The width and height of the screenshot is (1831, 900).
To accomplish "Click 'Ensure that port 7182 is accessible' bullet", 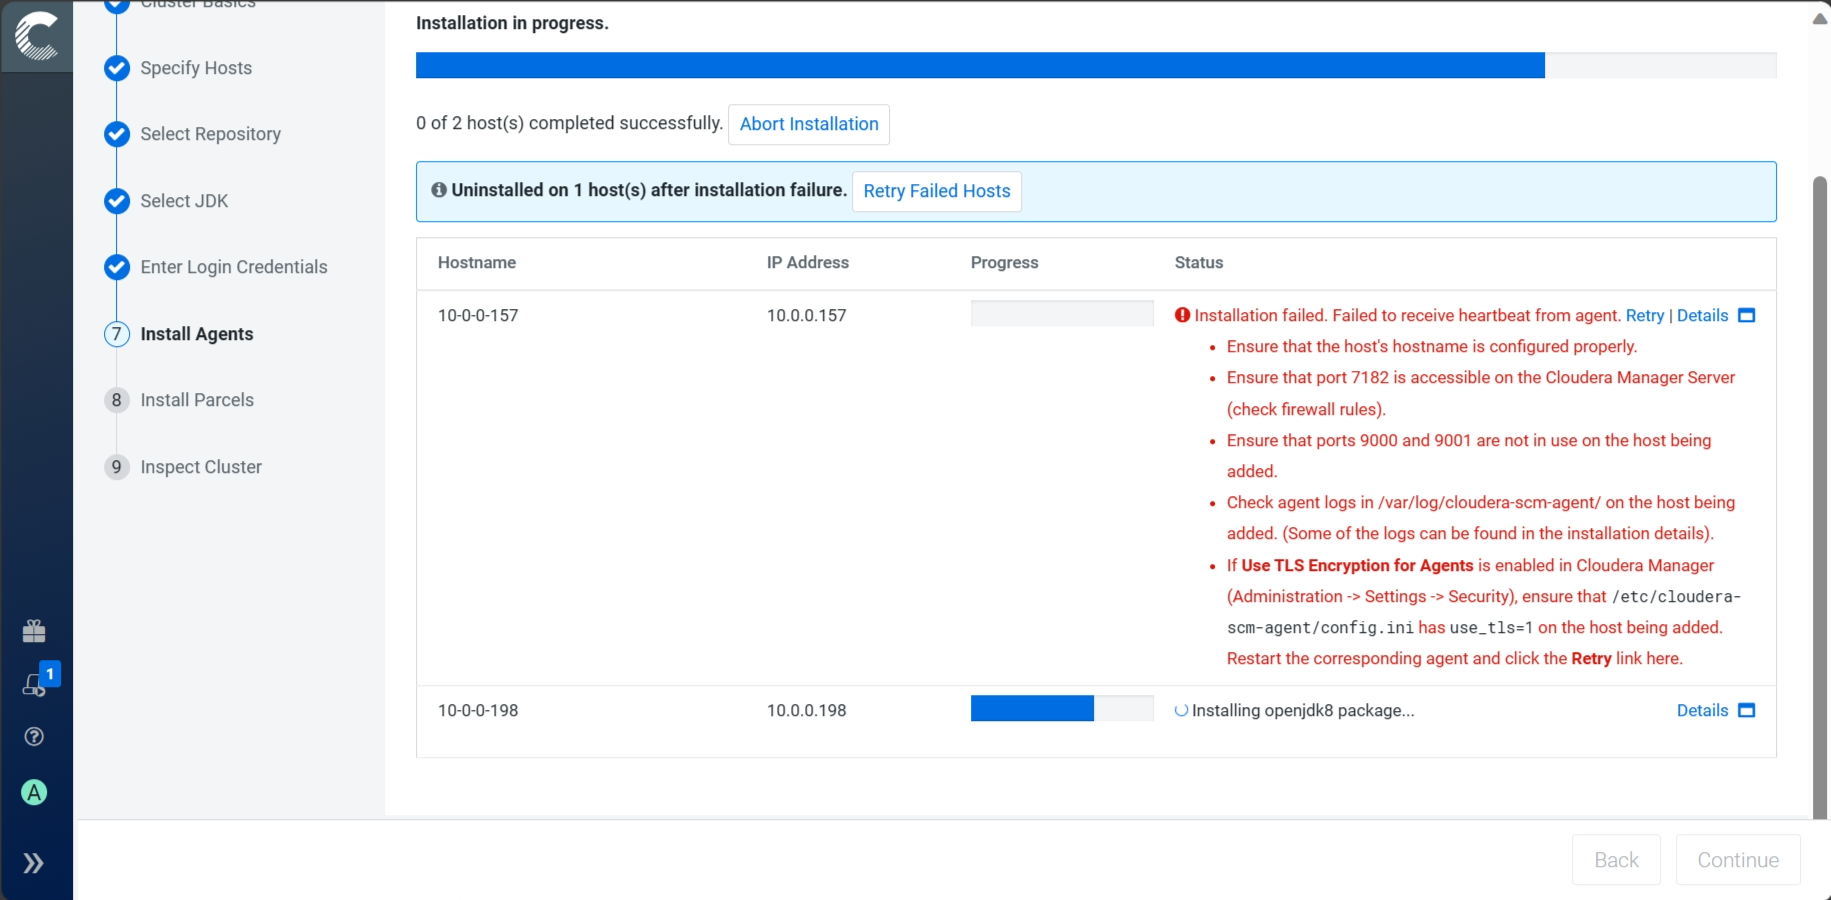I will [x=1481, y=393].
